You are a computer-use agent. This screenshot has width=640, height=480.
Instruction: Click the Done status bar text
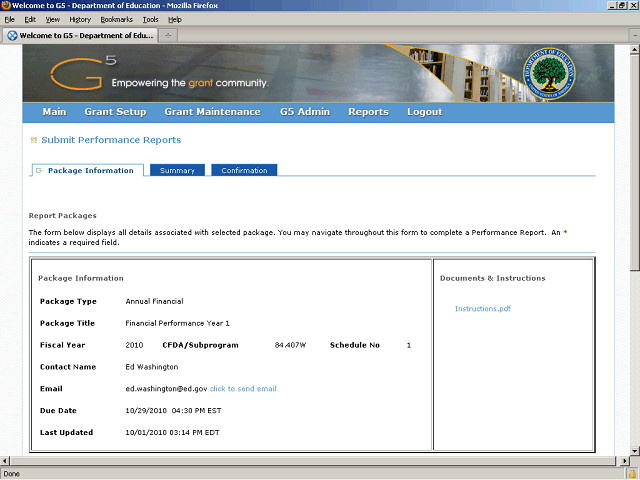click(x=11, y=474)
